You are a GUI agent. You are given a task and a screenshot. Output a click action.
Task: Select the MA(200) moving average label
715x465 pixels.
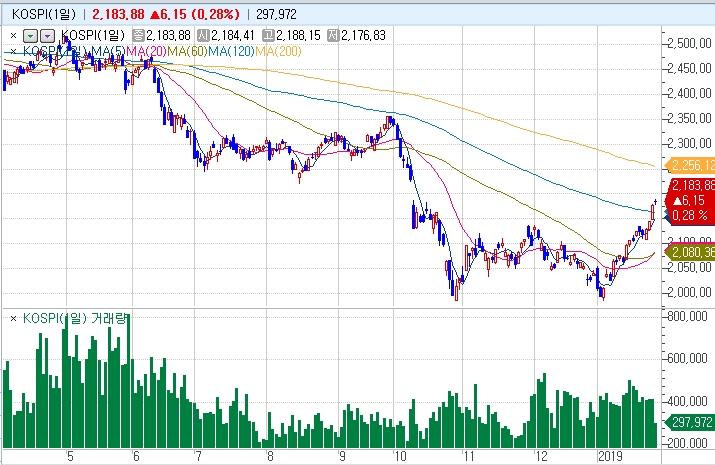click(x=276, y=50)
